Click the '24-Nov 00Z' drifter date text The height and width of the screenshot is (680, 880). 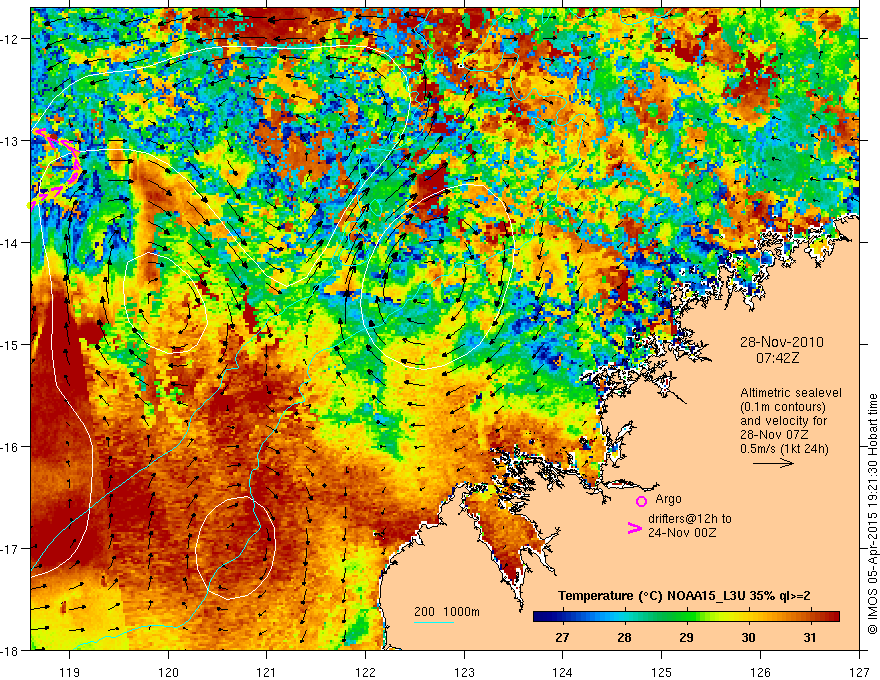tap(682, 533)
